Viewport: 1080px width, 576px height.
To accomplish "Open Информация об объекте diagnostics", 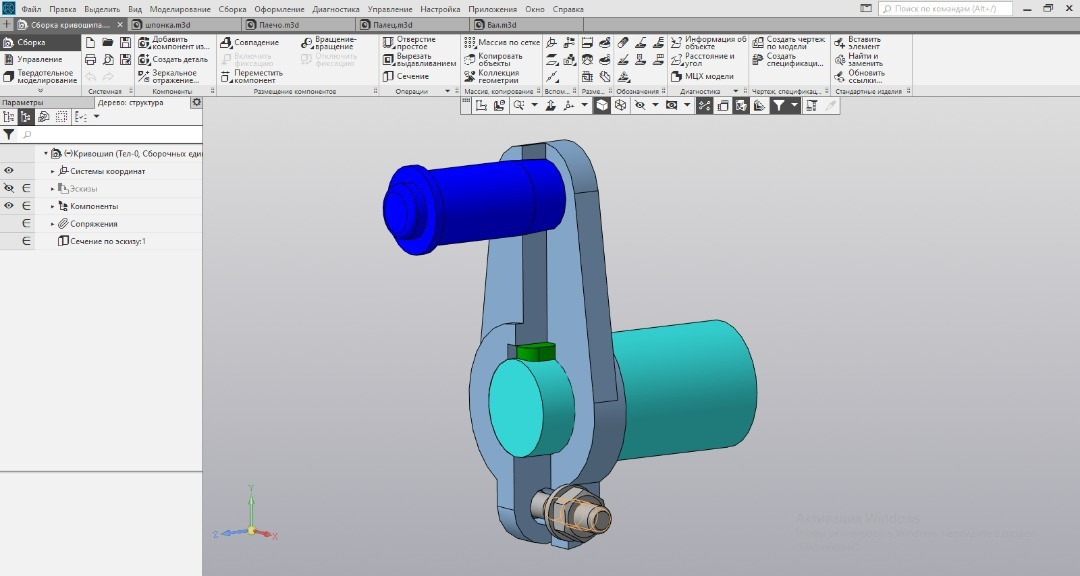I will pos(676,43).
